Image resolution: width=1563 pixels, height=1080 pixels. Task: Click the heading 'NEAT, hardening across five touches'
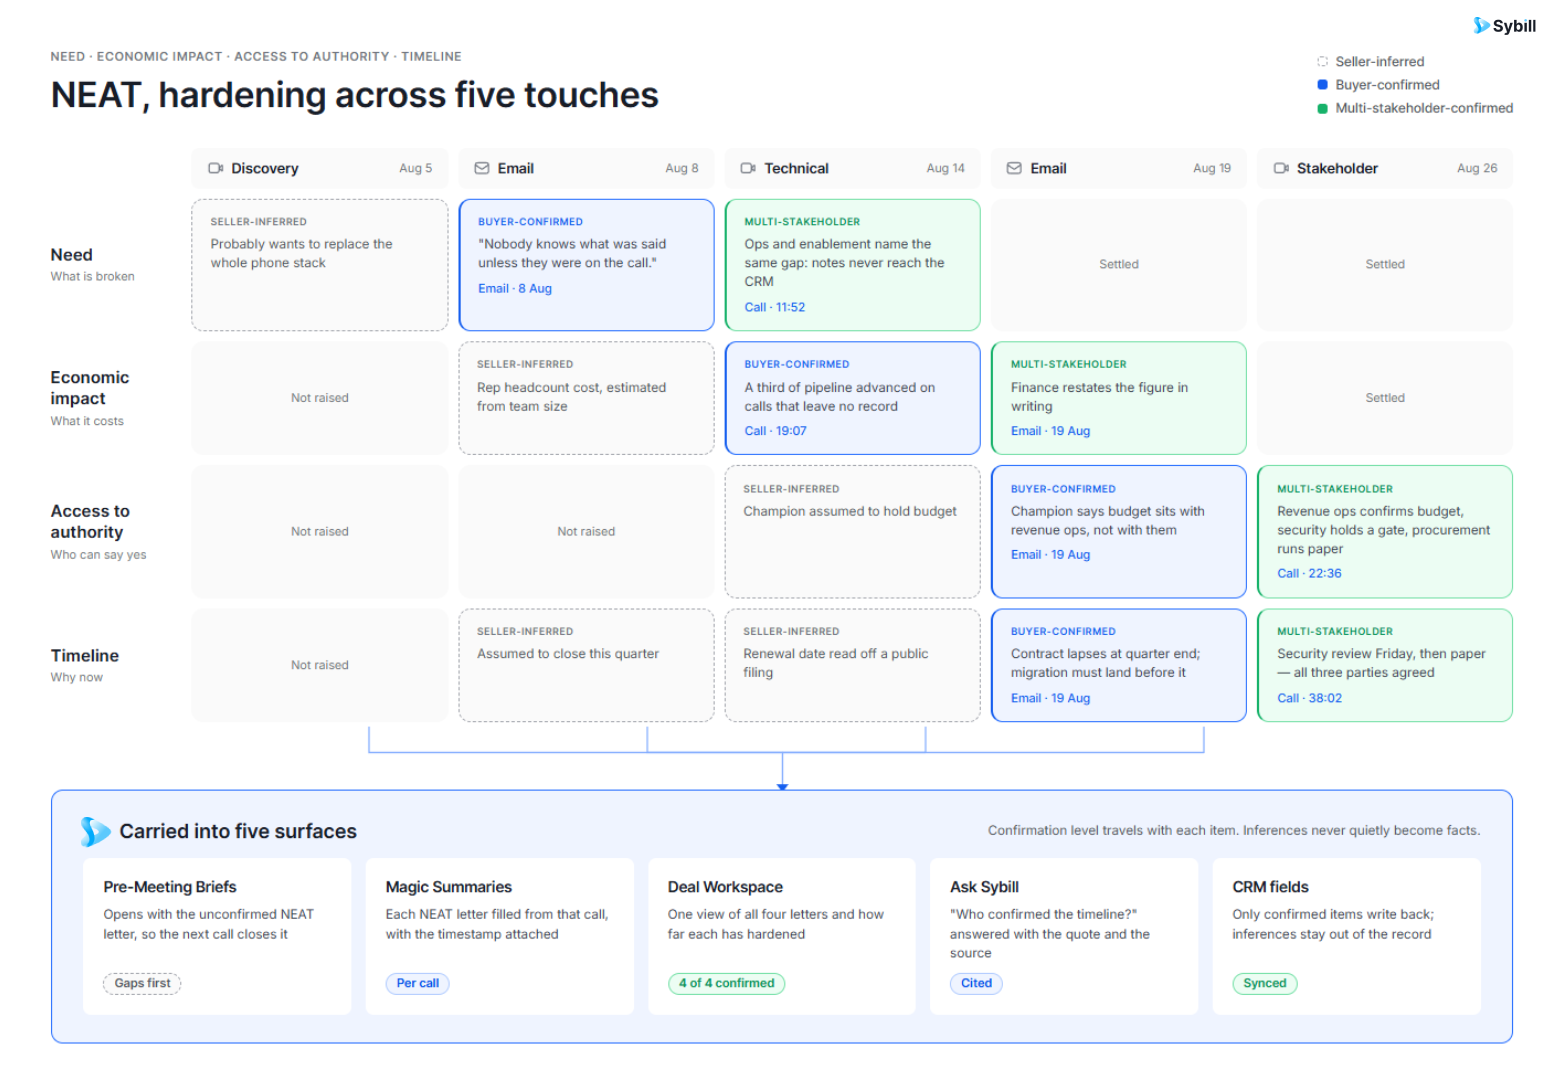tap(355, 95)
